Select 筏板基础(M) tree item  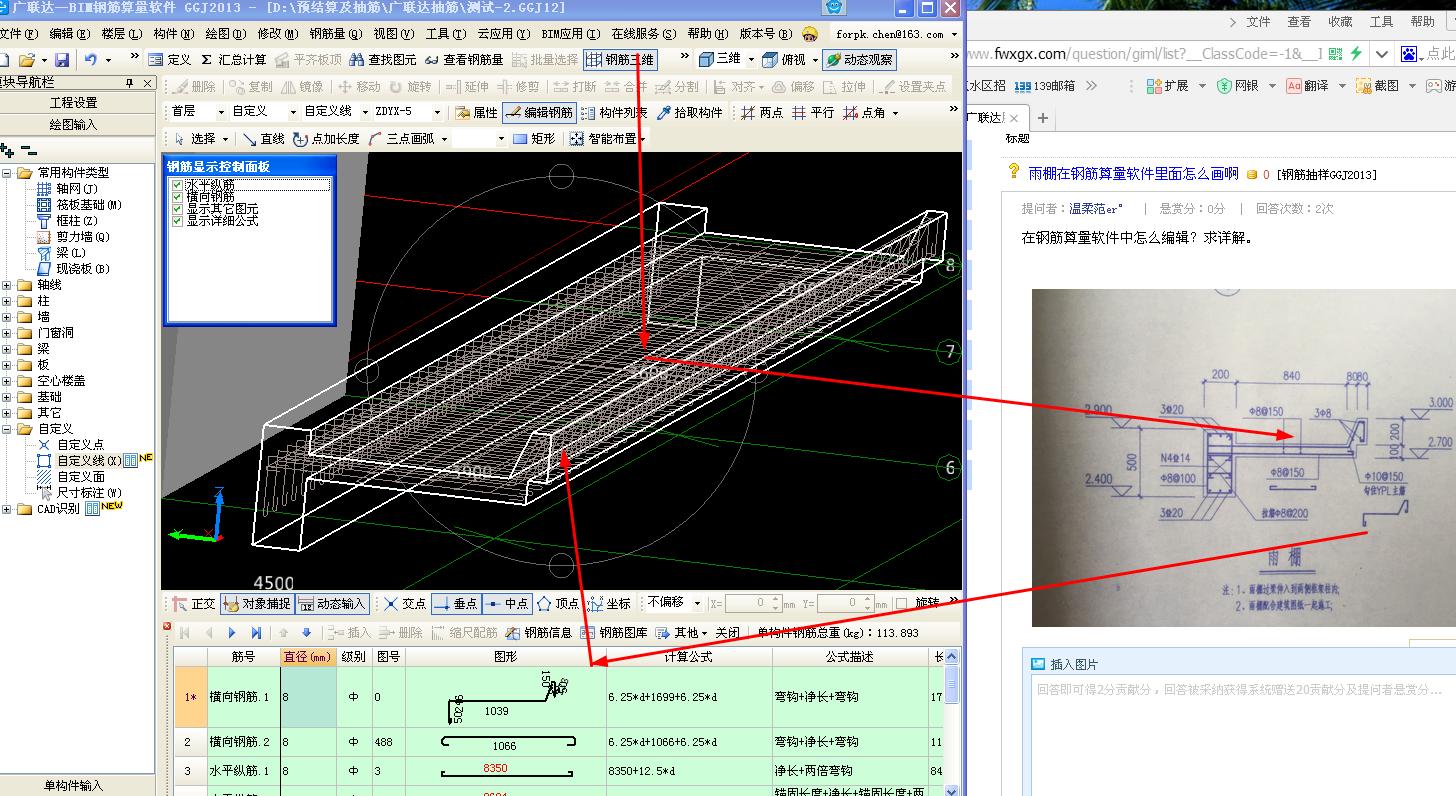89,205
